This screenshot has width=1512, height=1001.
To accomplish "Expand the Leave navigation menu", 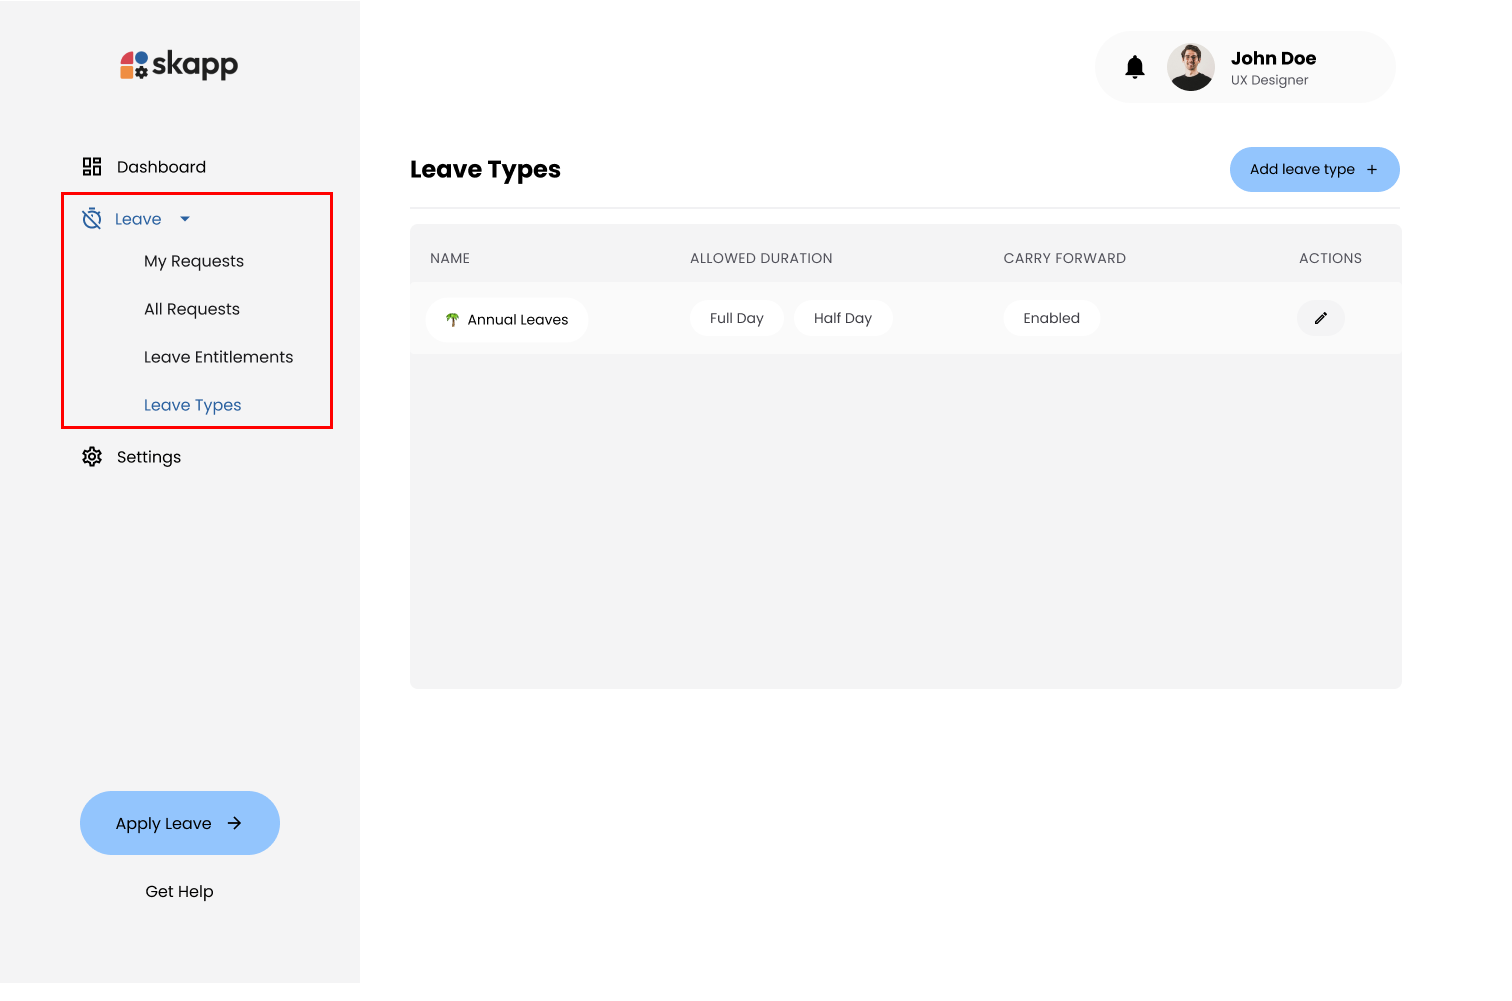I will coord(138,218).
